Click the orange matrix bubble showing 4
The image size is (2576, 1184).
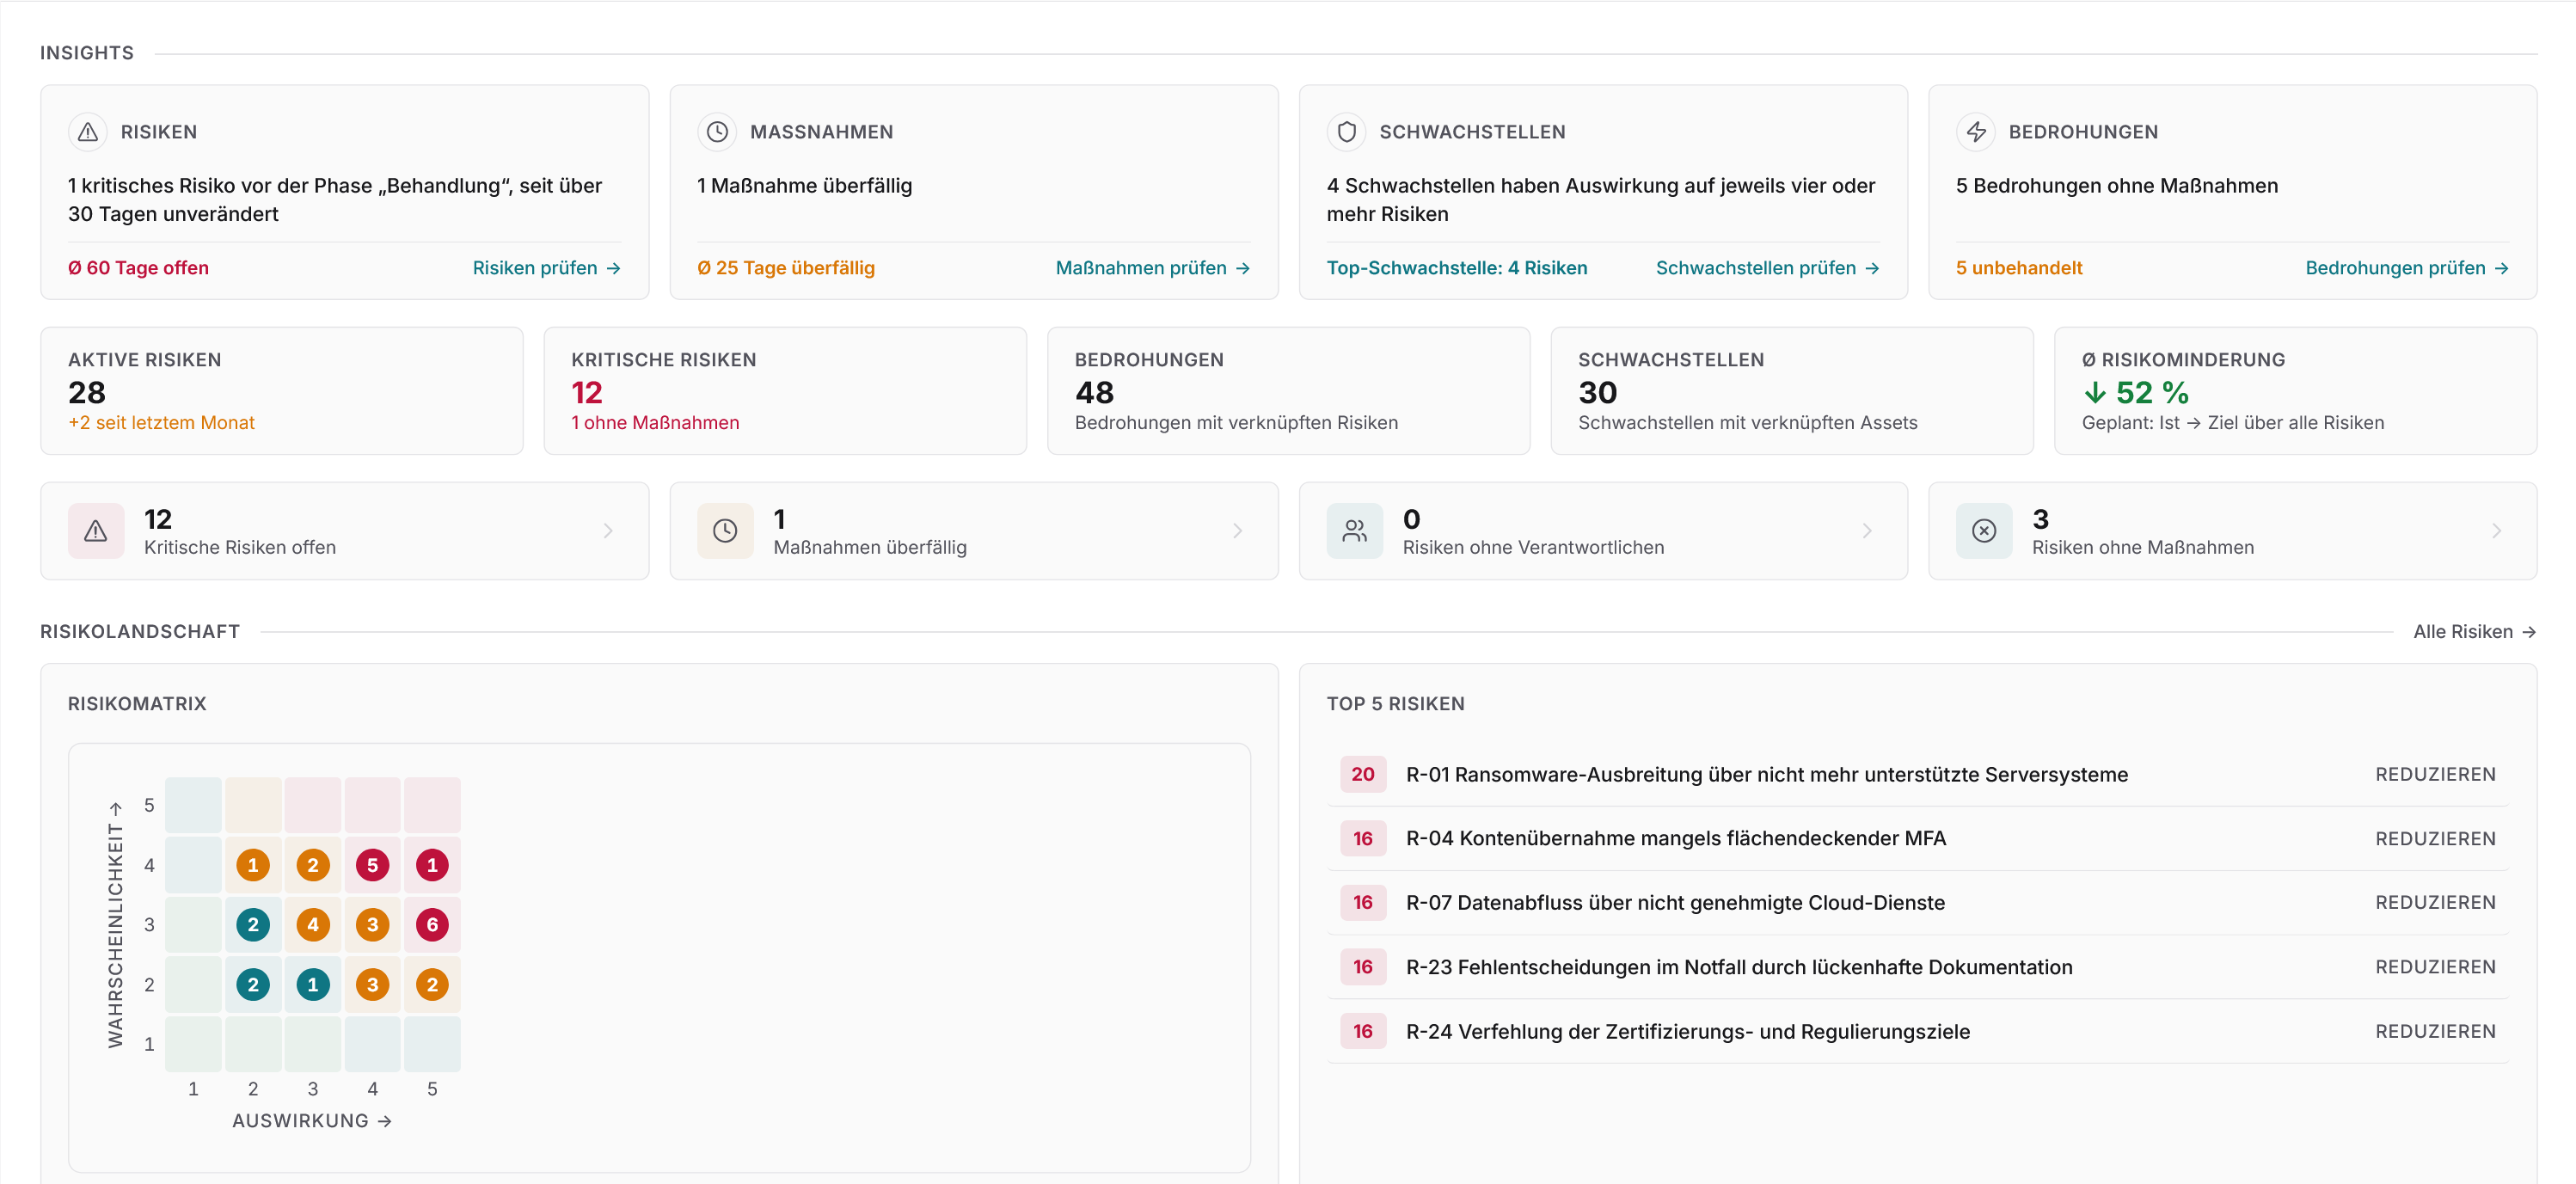[x=313, y=925]
